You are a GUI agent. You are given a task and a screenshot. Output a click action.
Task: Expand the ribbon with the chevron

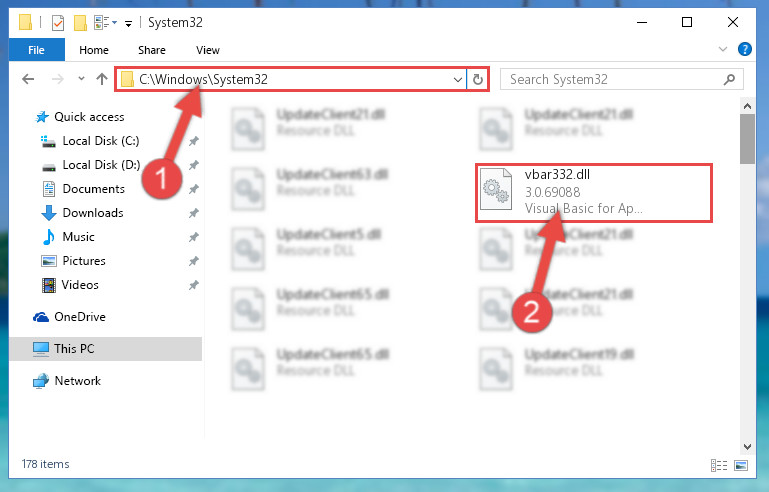click(x=722, y=49)
